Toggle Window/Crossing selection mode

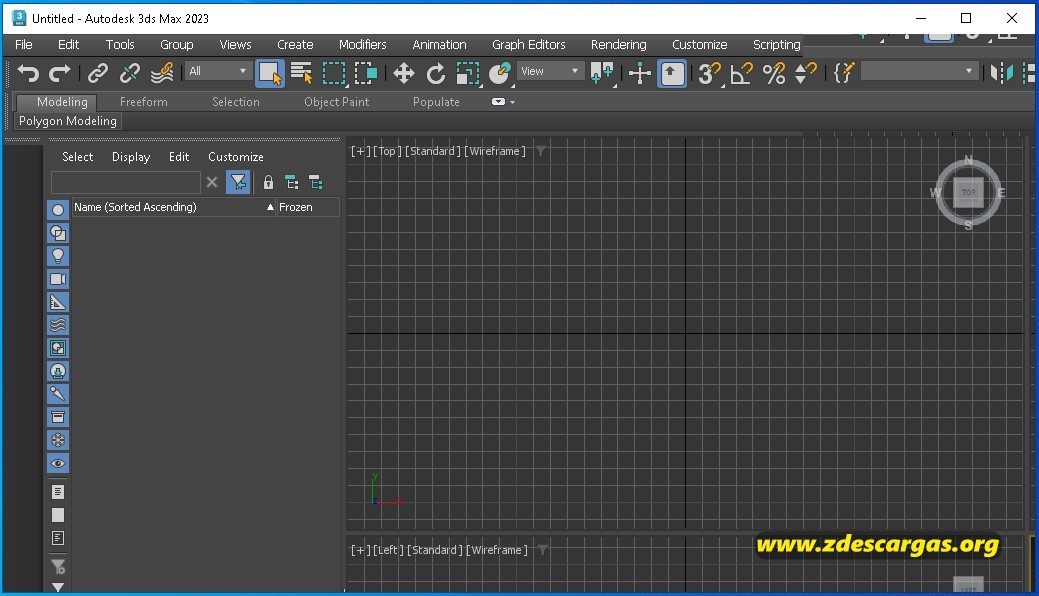tap(366, 73)
